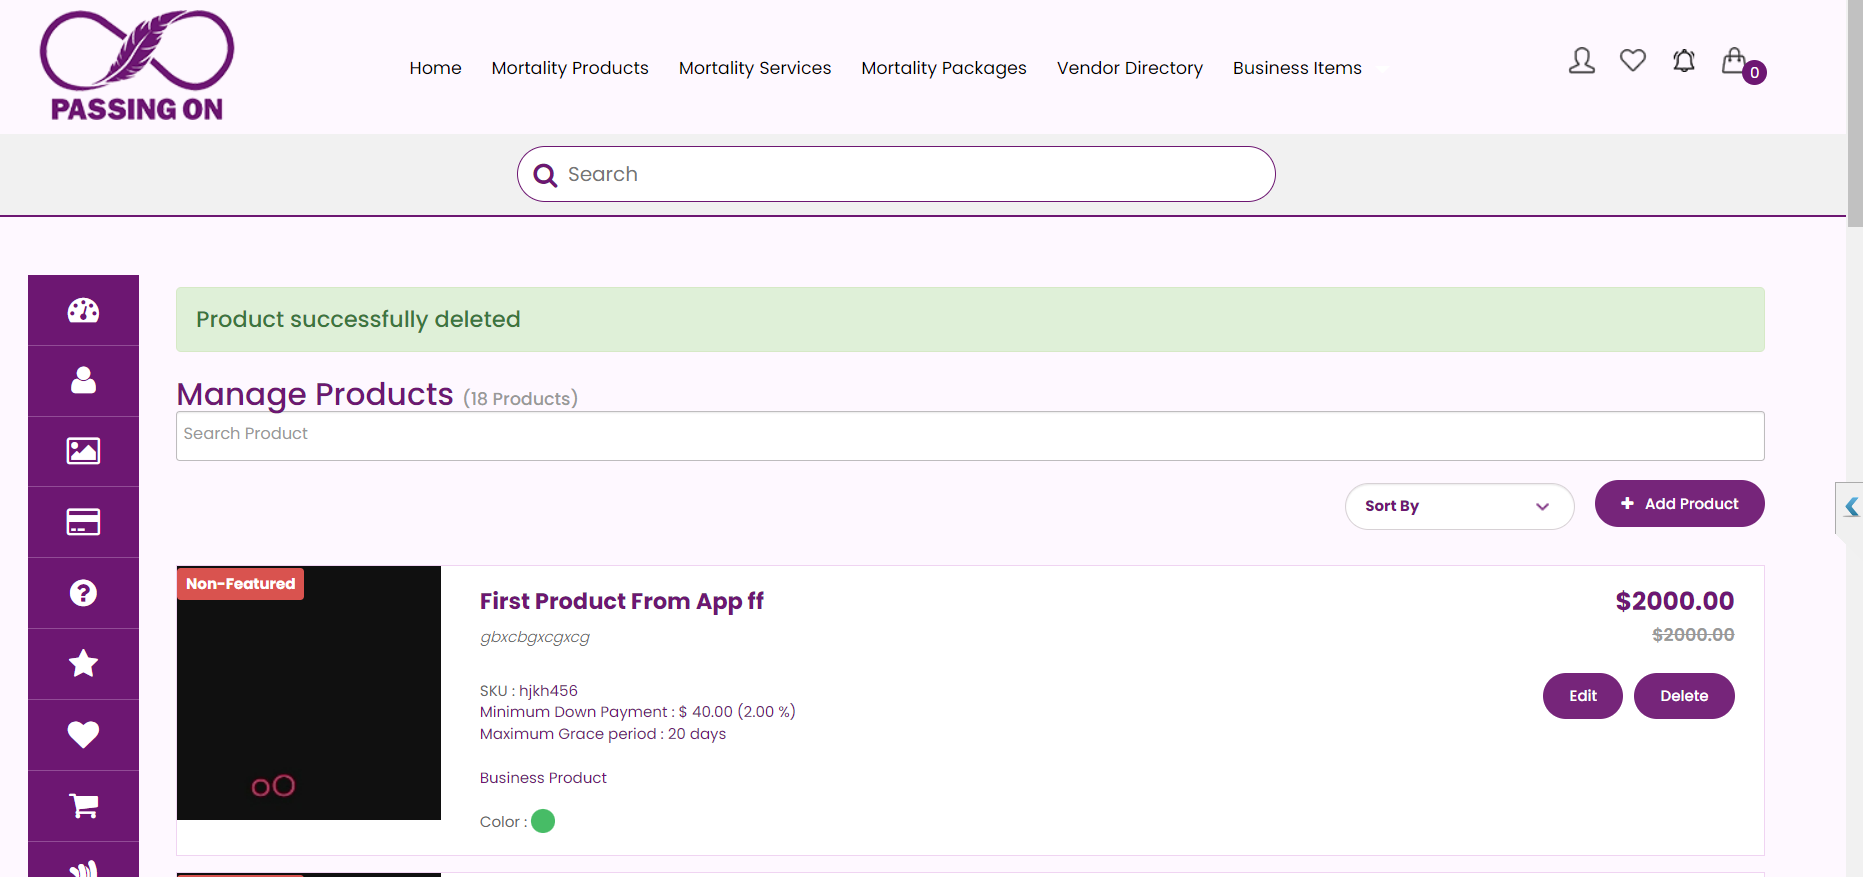
Task: Click the user profile sidebar icon
Action: (83, 381)
